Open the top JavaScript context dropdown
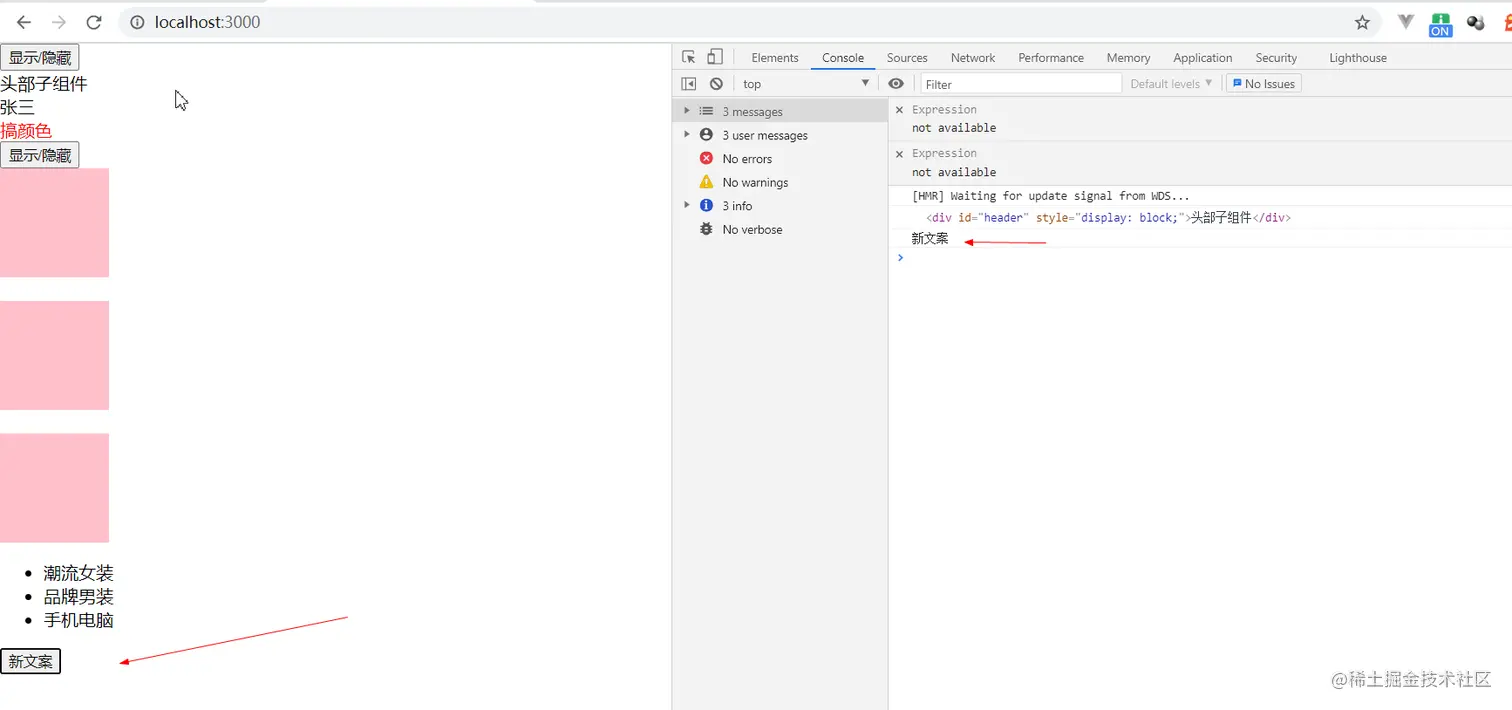The width and height of the screenshot is (1512, 710). coord(805,84)
